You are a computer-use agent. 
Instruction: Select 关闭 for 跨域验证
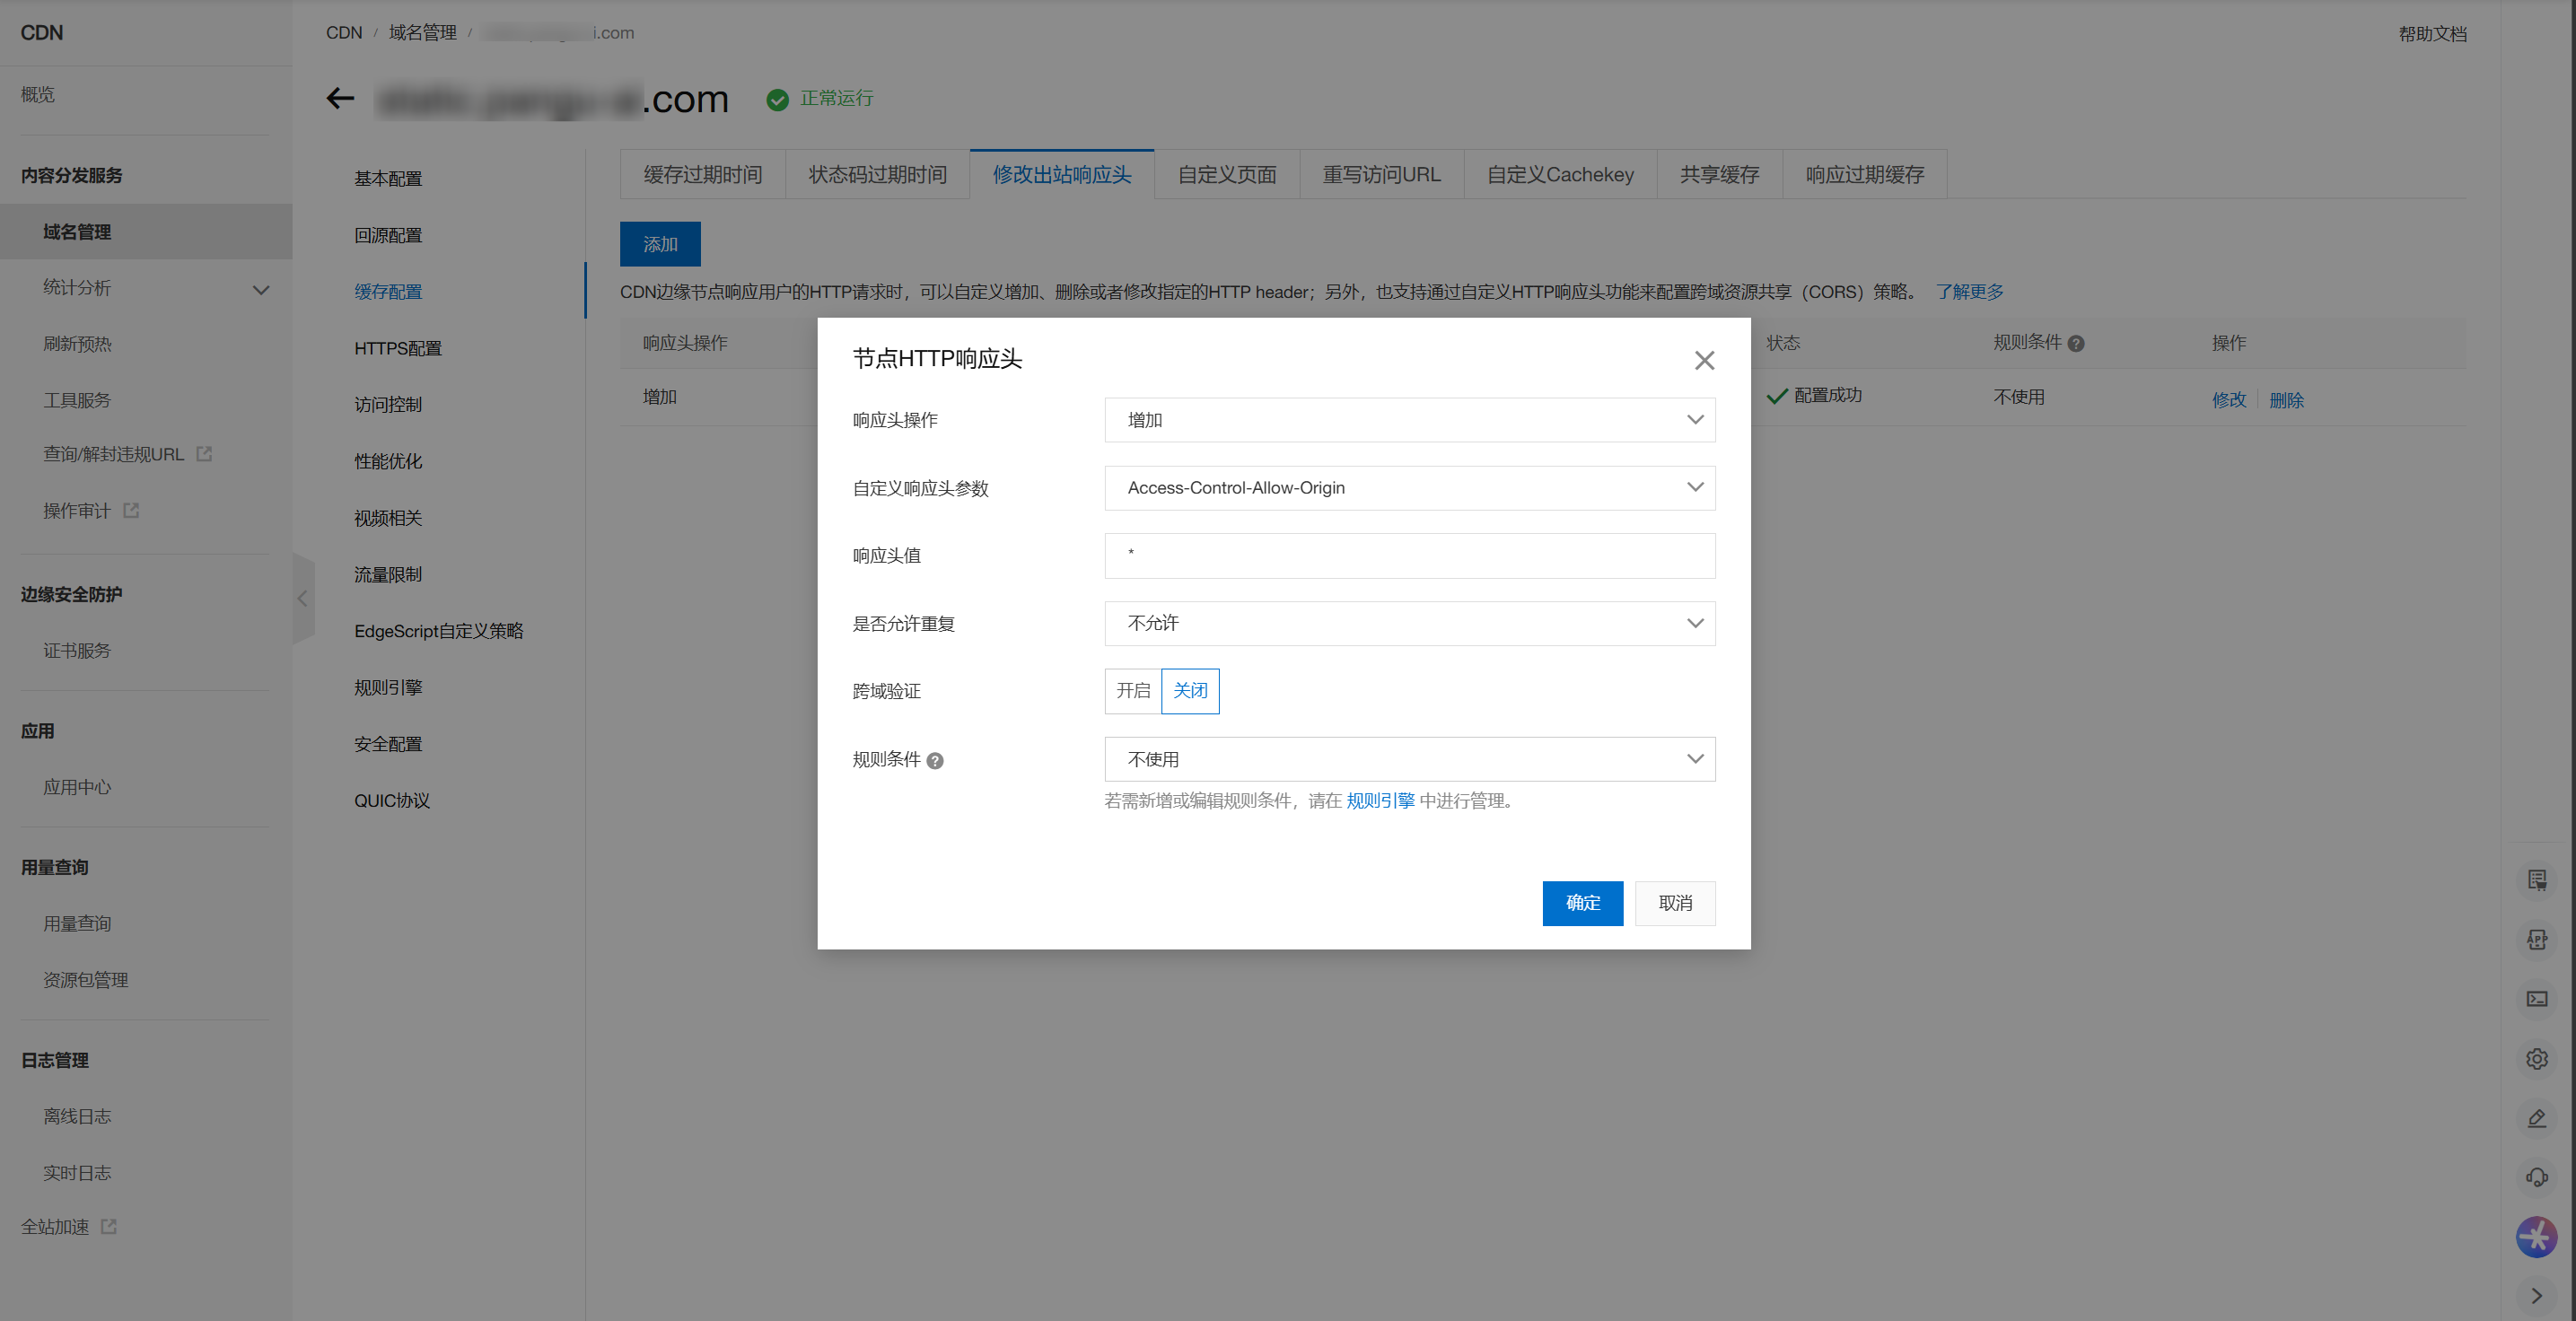click(x=1189, y=691)
